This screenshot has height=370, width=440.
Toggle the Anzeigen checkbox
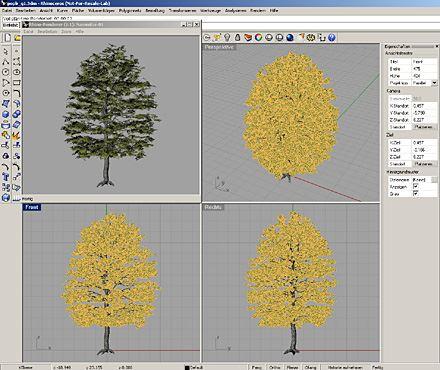416,186
